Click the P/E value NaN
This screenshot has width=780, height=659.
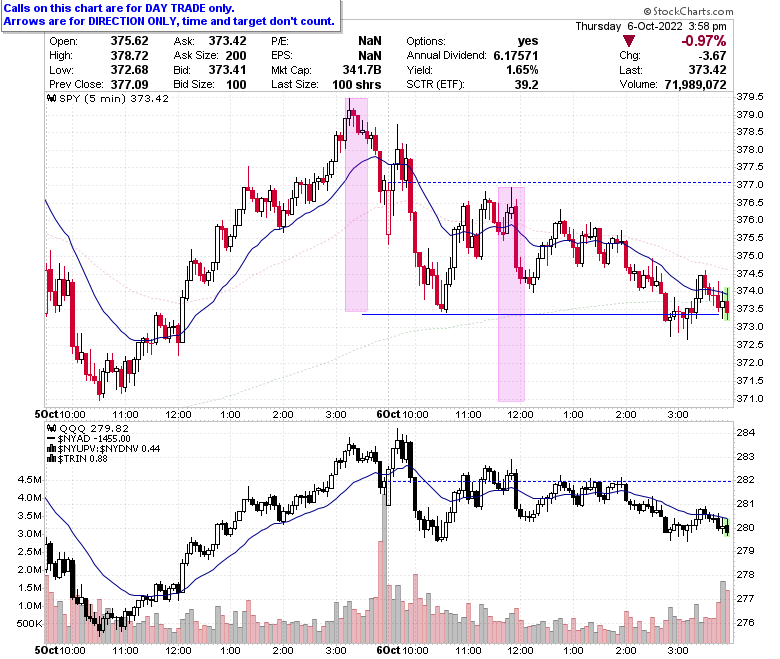(370, 41)
